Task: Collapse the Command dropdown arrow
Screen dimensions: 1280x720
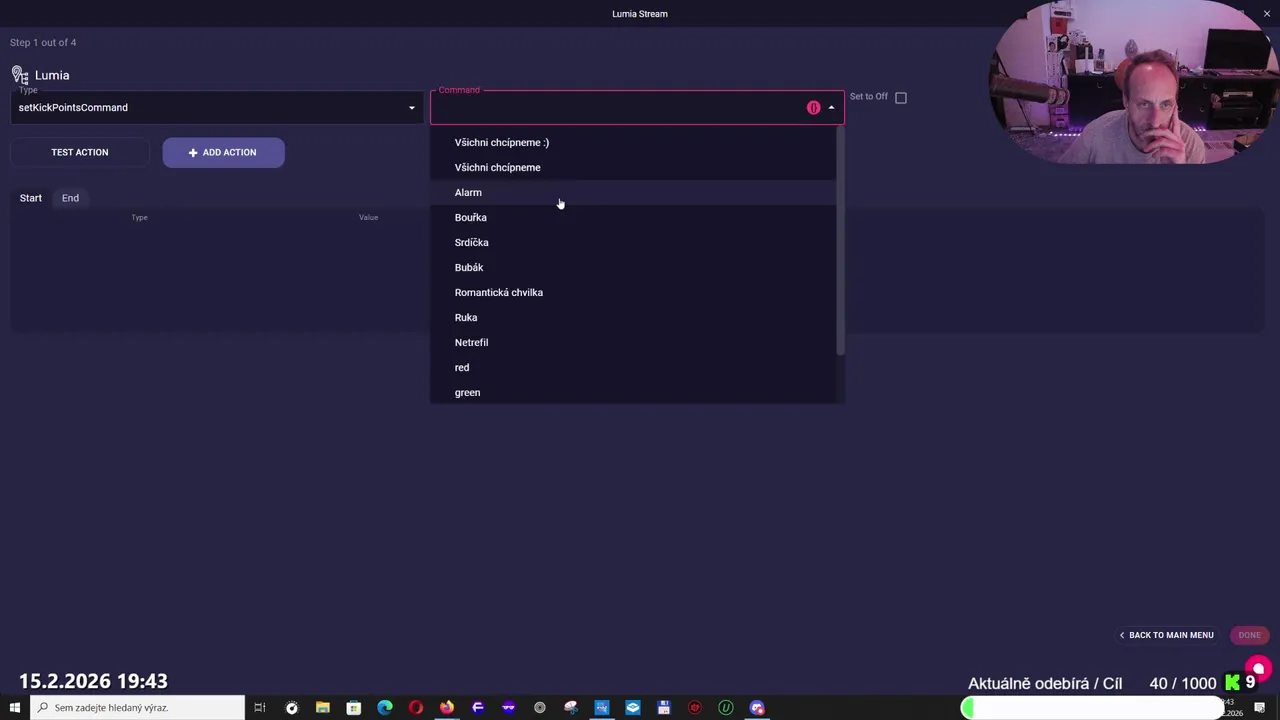Action: (831, 108)
